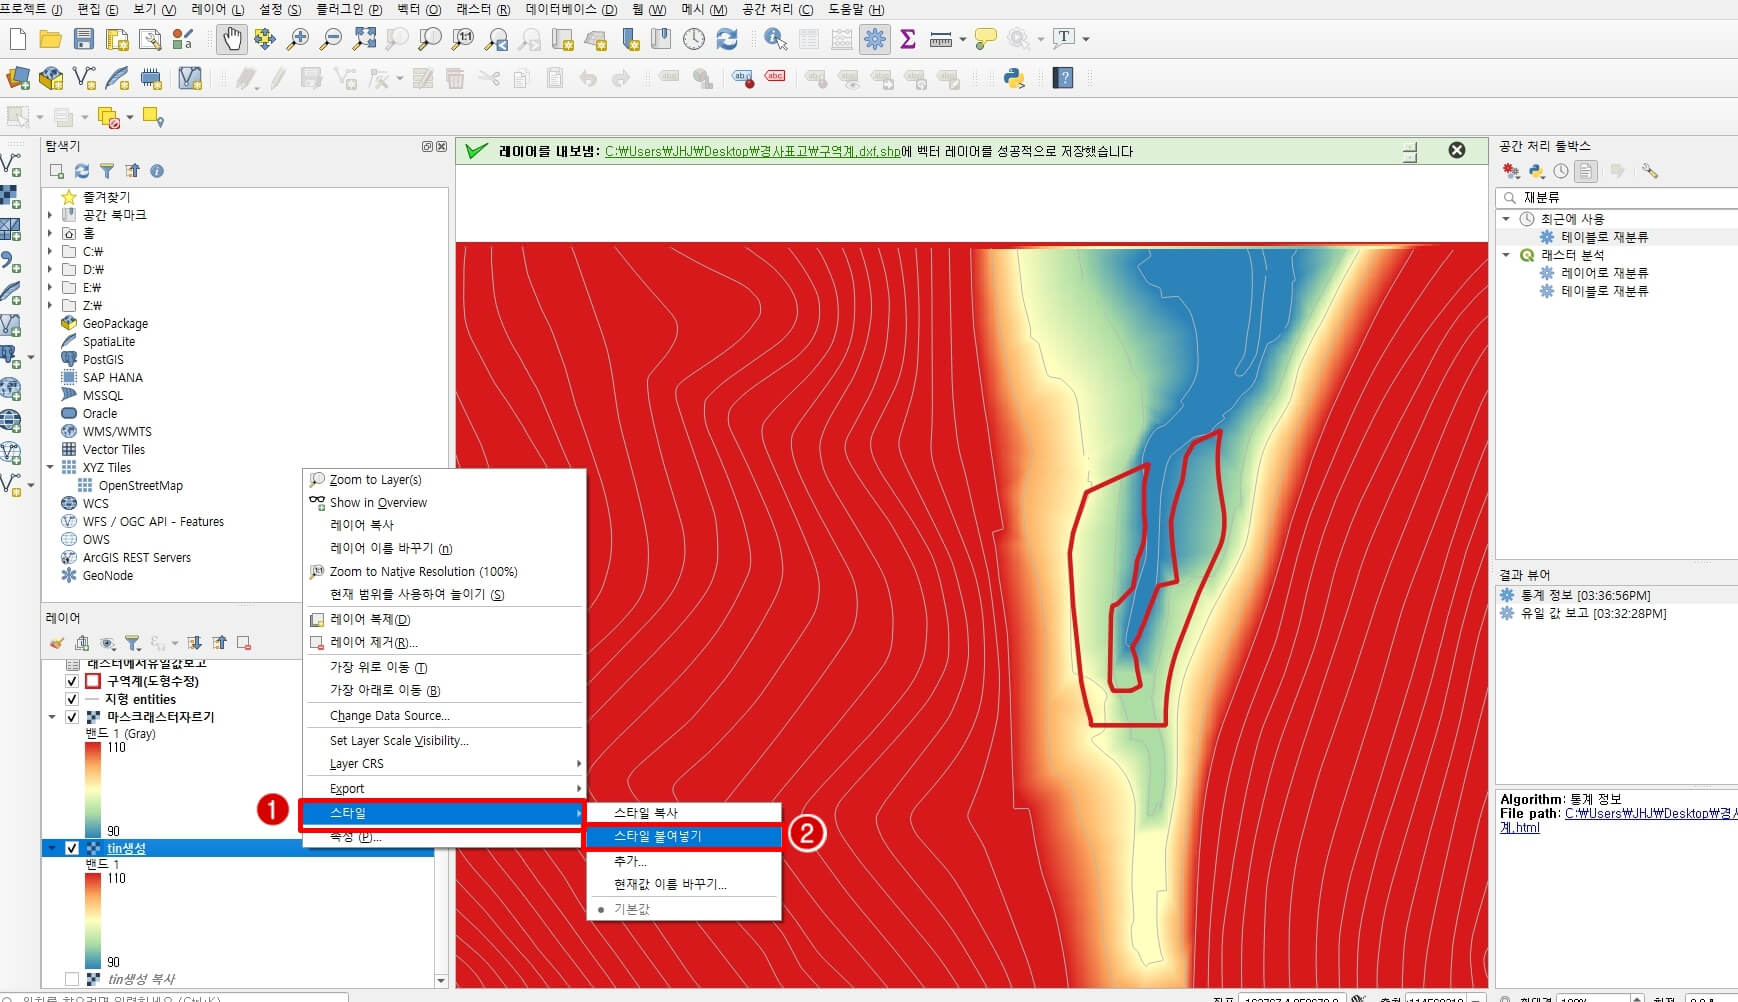Viewport: 1738px width, 1002px height.
Task: Close the export success message bar
Action: tap(1457, 150)
